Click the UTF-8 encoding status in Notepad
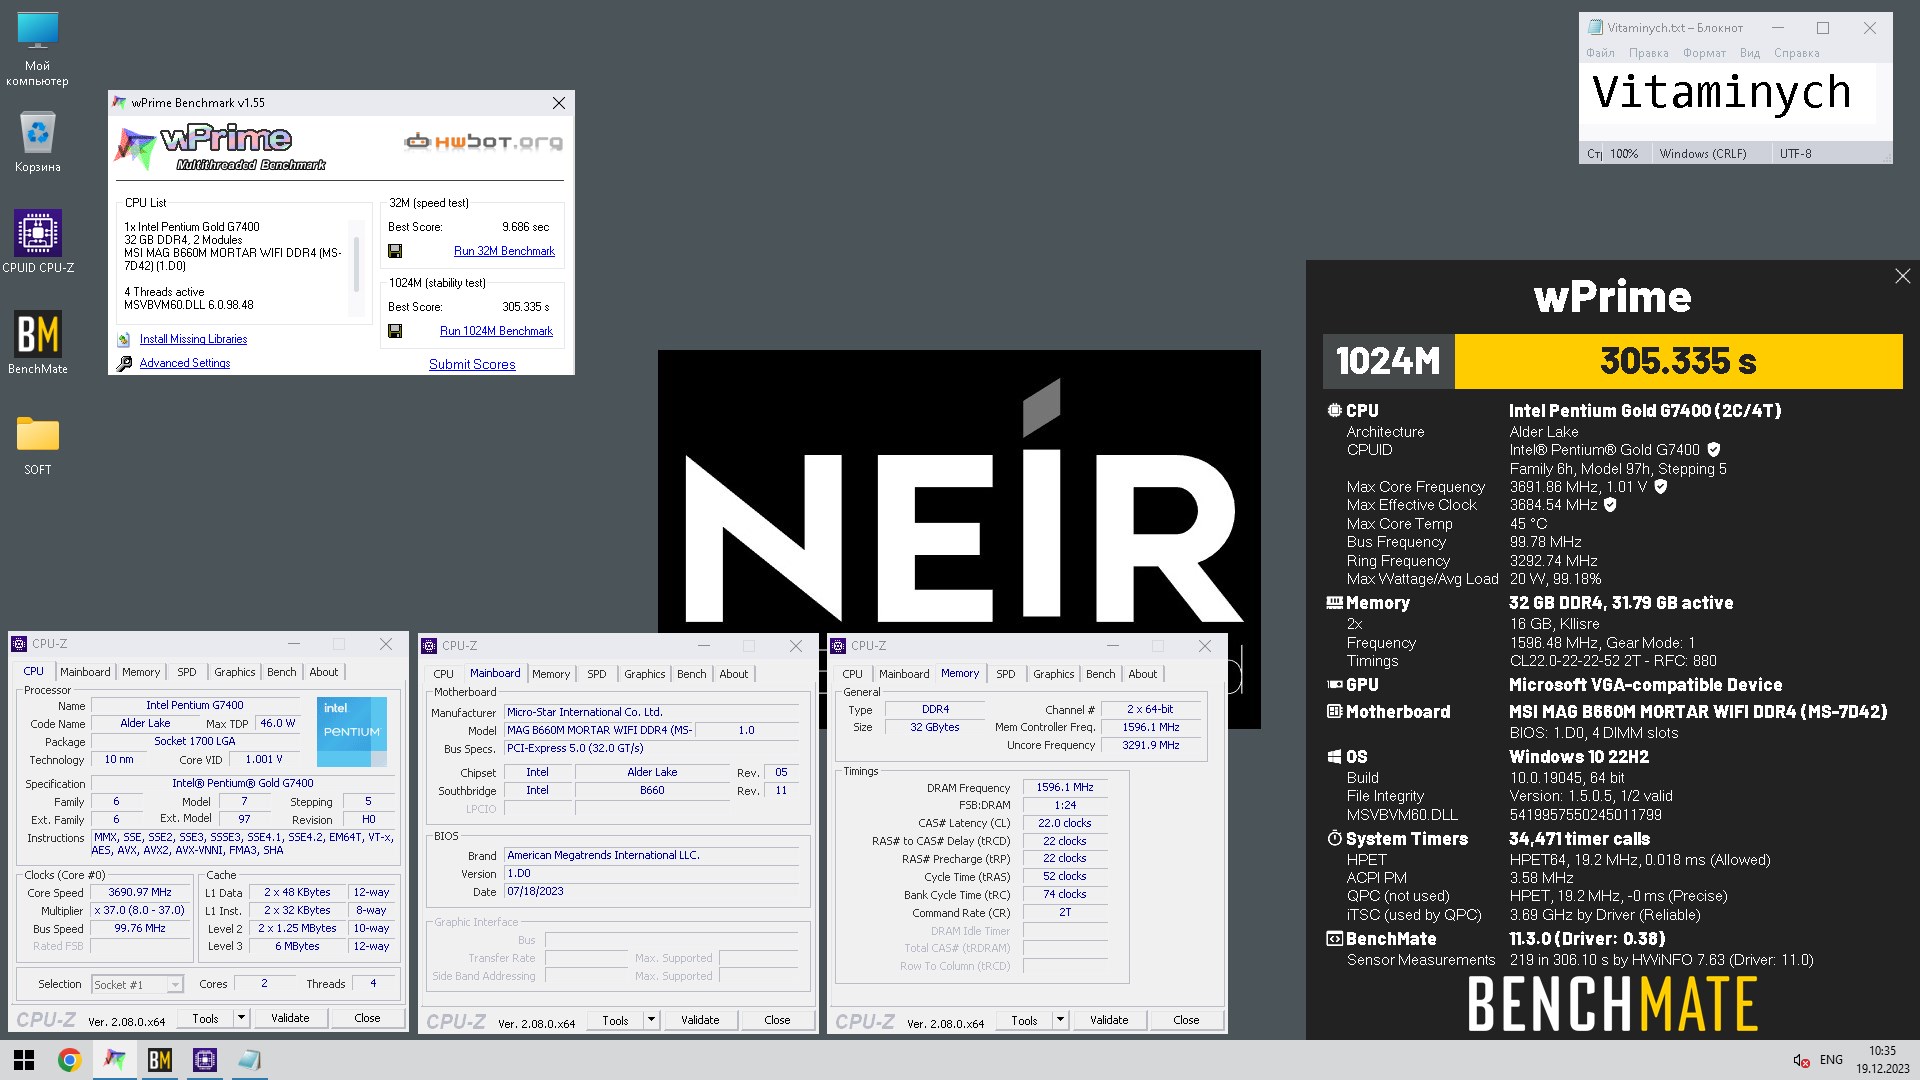This screenshot has width=1920, height=1080. [1795, 154]
